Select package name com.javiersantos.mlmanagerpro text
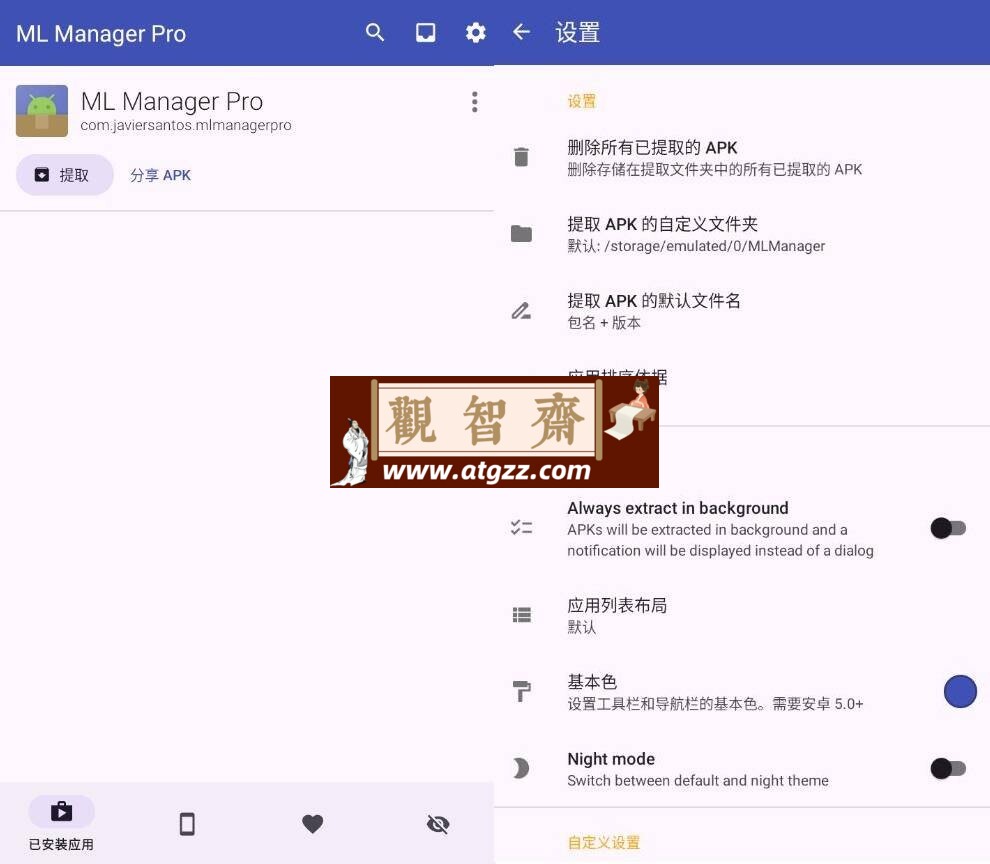The width and height of the screenshot is (990, 864). click(186, 125)
